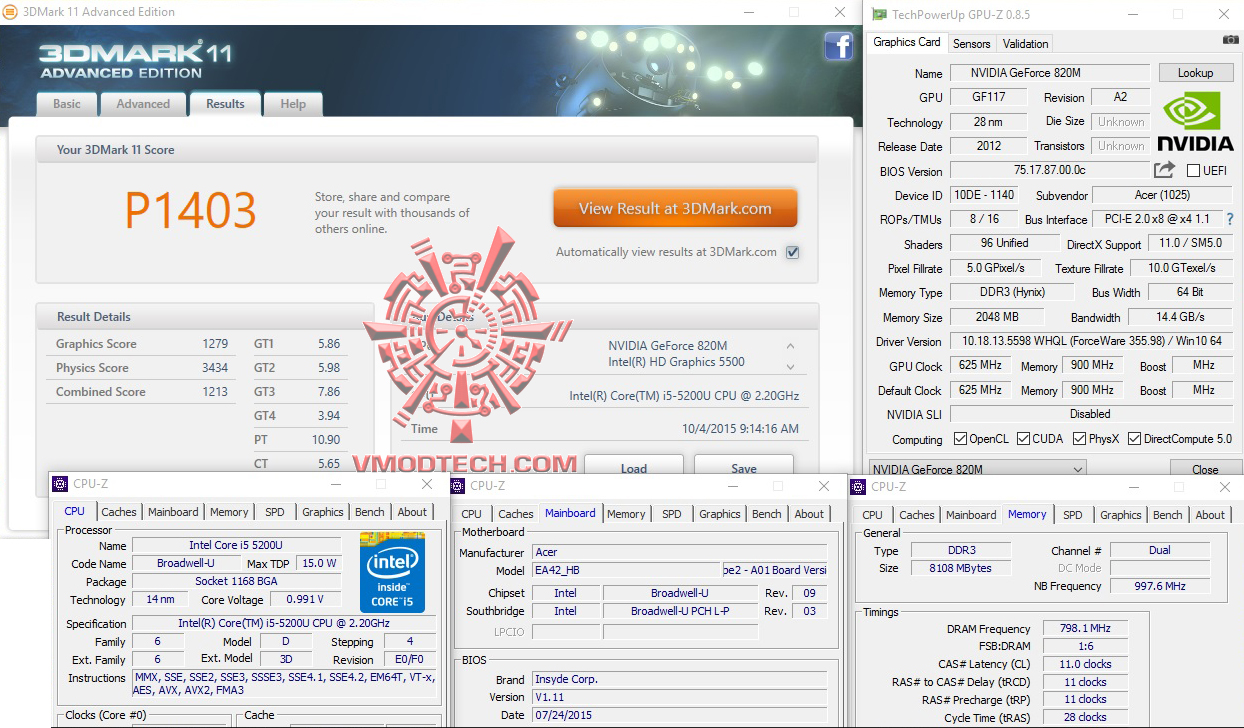Open About tab in Memory CPU-Z window
The width and height of the screenshot is (1244, 728).
[x=1210, y=515]
